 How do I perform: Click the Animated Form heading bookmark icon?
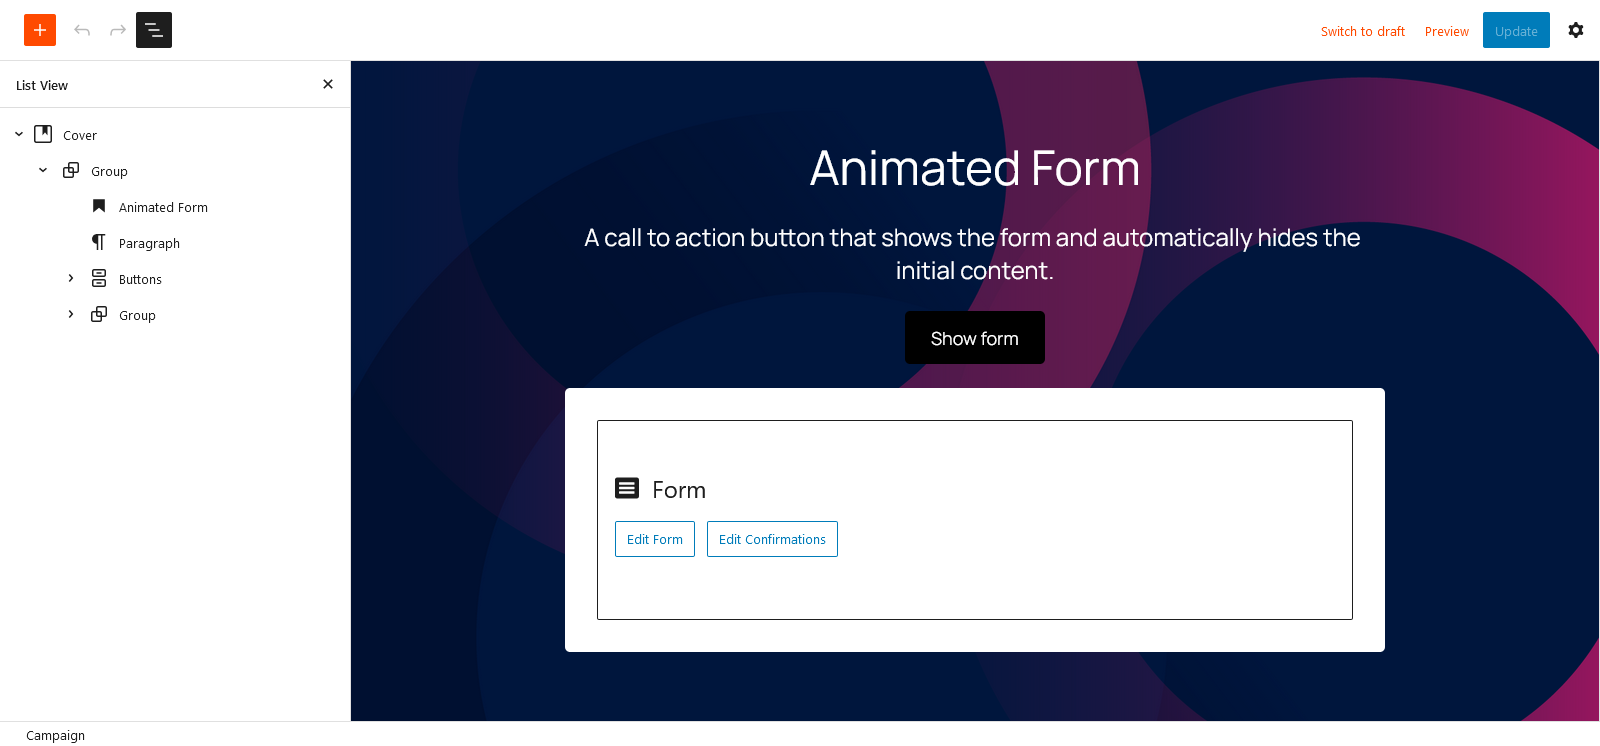[x=99, y=206]
